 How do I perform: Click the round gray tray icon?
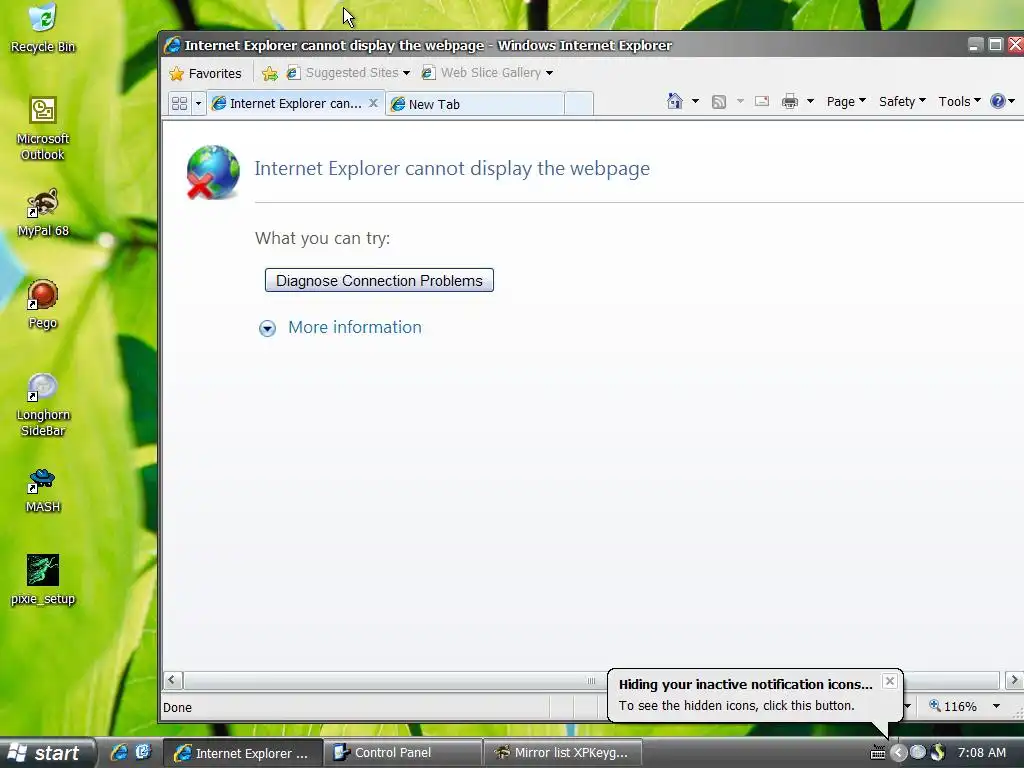click(x=918, y=752)
